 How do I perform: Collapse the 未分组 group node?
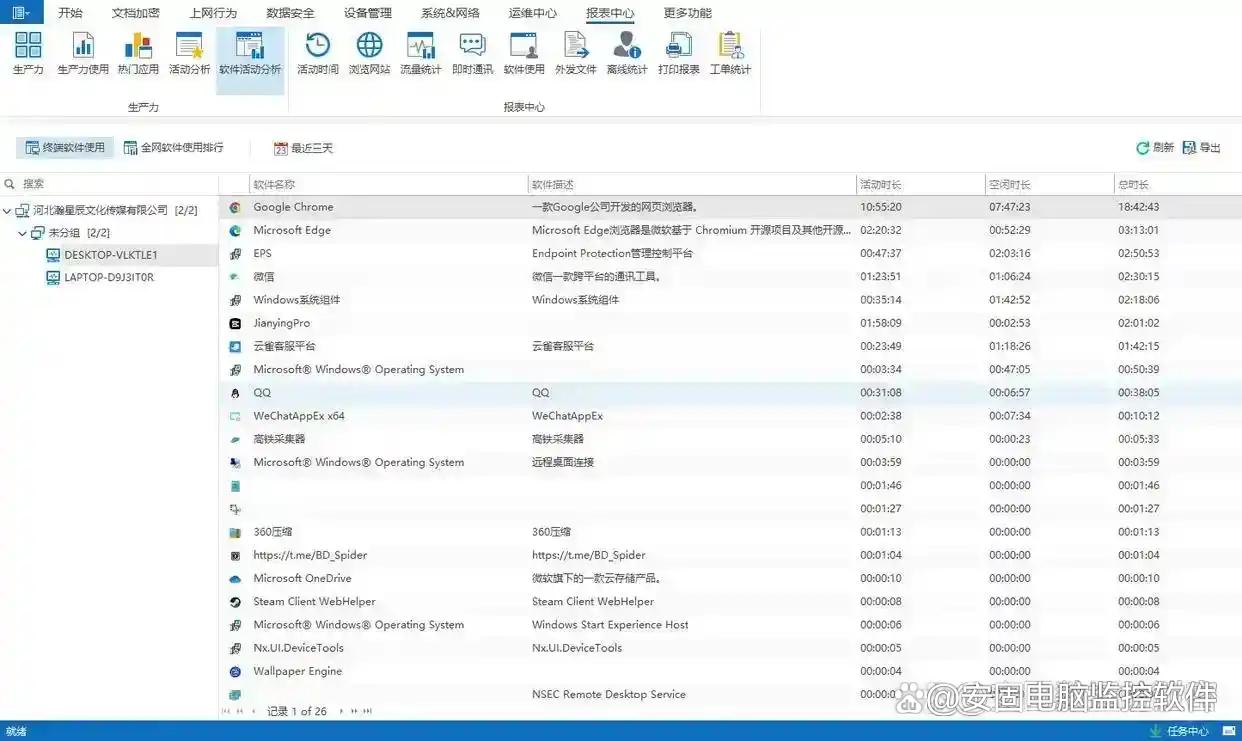coord(23,233)
